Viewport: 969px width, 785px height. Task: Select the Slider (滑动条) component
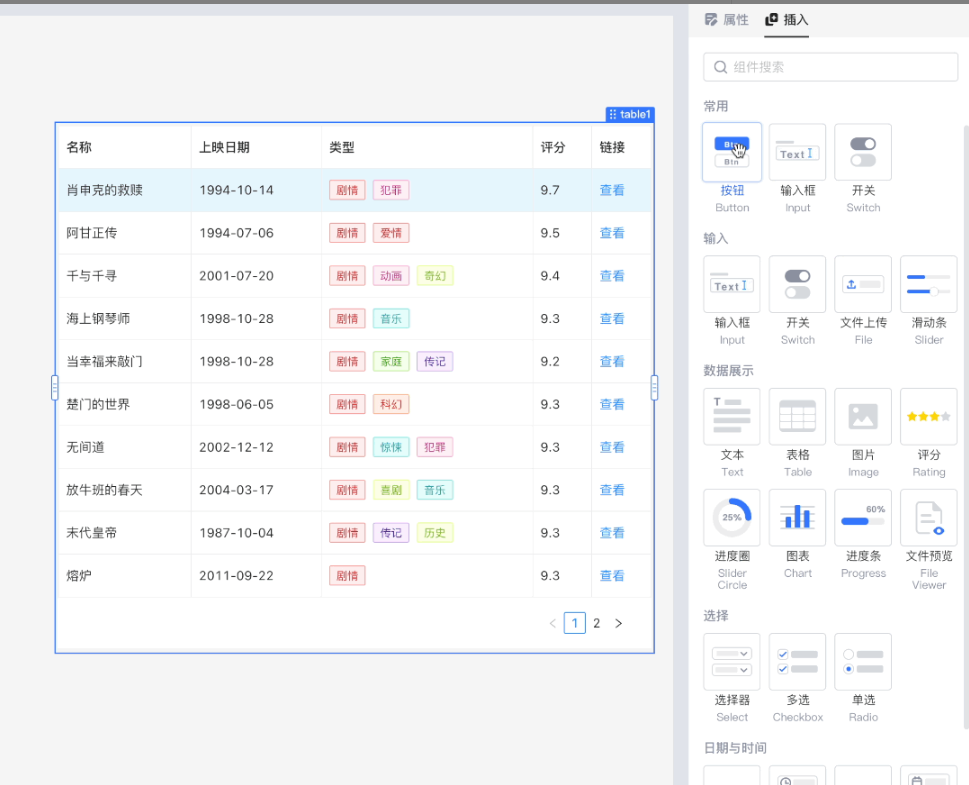[928, 284]
